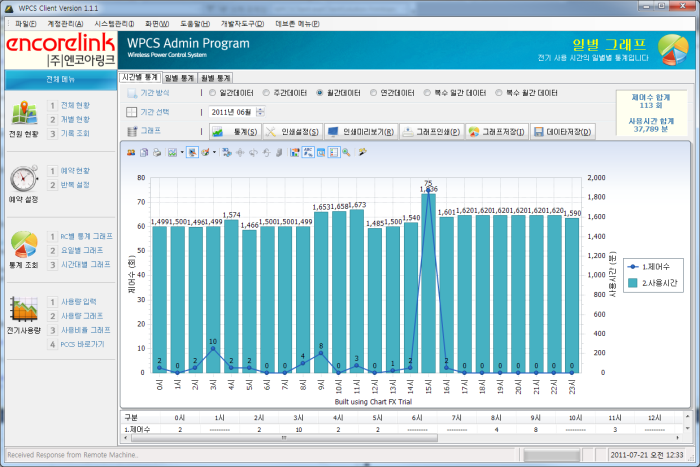Click the two-people personalize chart icon

(131, 153)
